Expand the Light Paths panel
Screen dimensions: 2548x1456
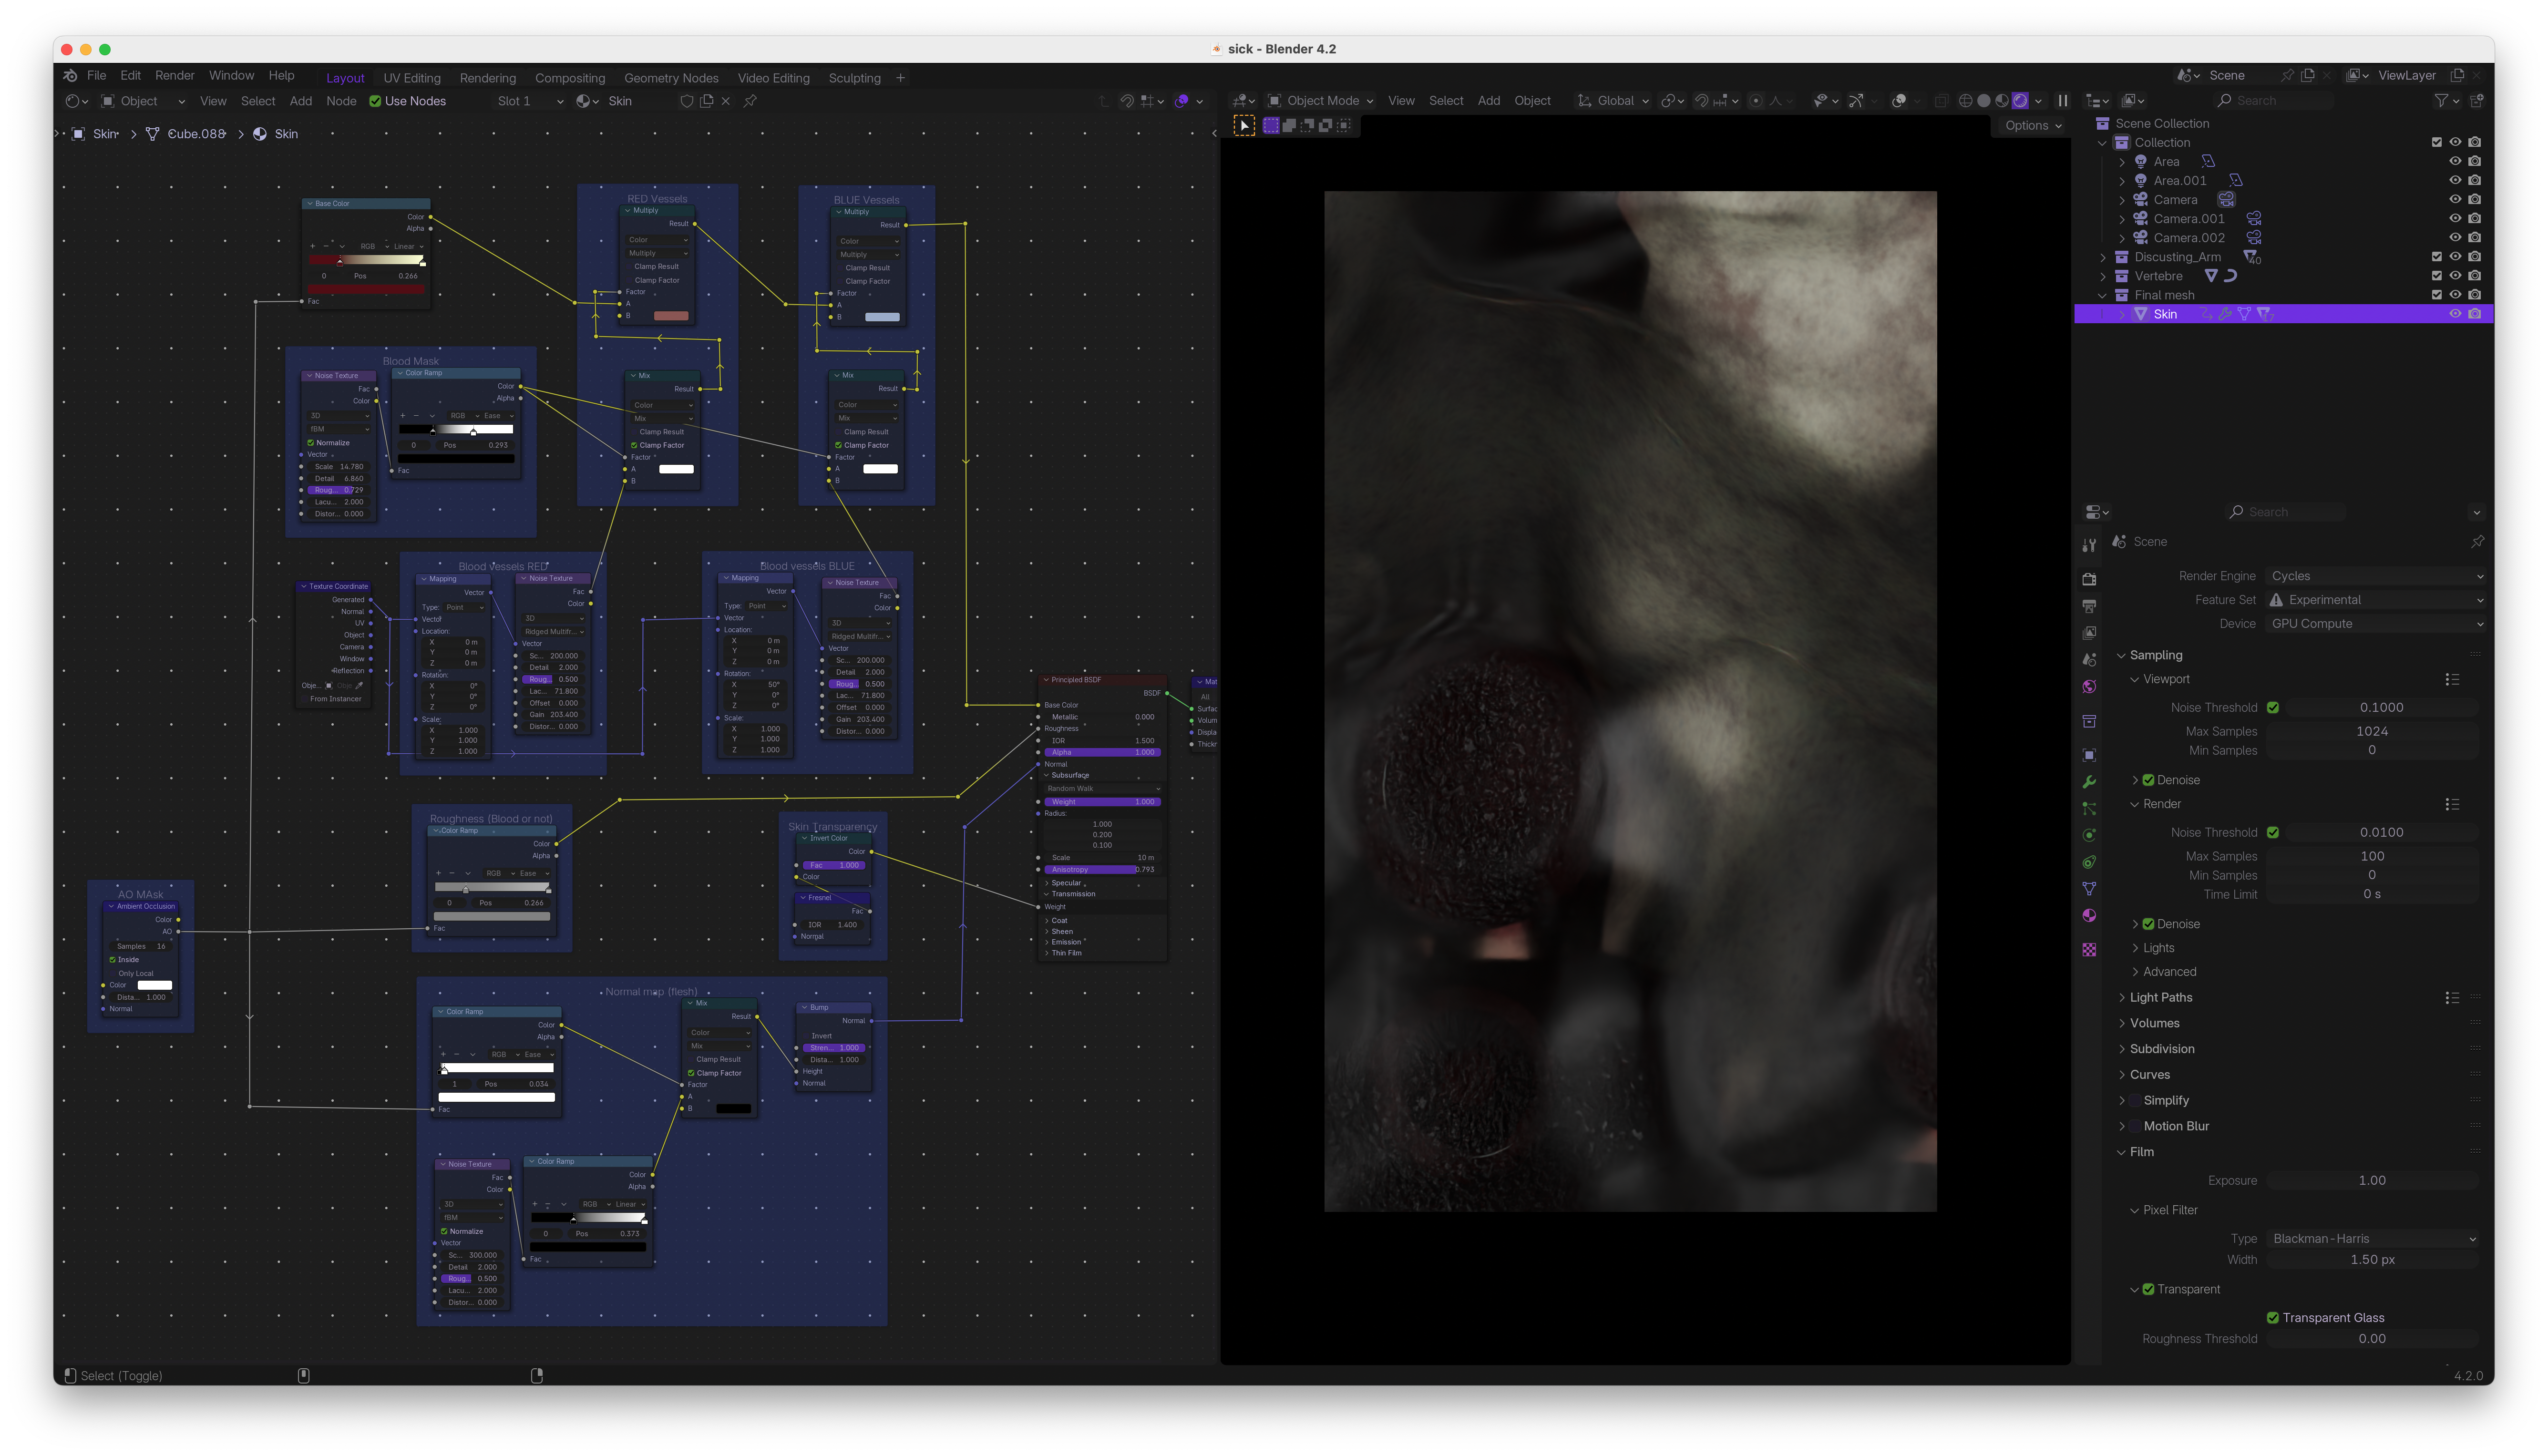(x=2160, y=998)
